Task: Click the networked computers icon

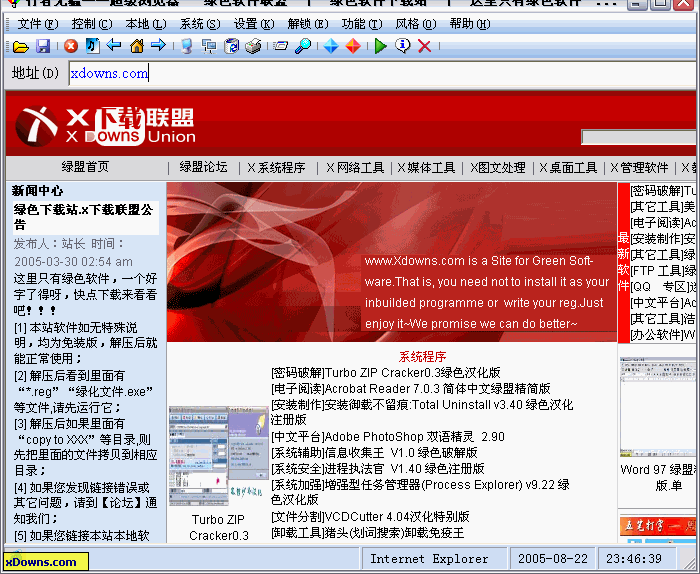Action: [x=208, y=46]
